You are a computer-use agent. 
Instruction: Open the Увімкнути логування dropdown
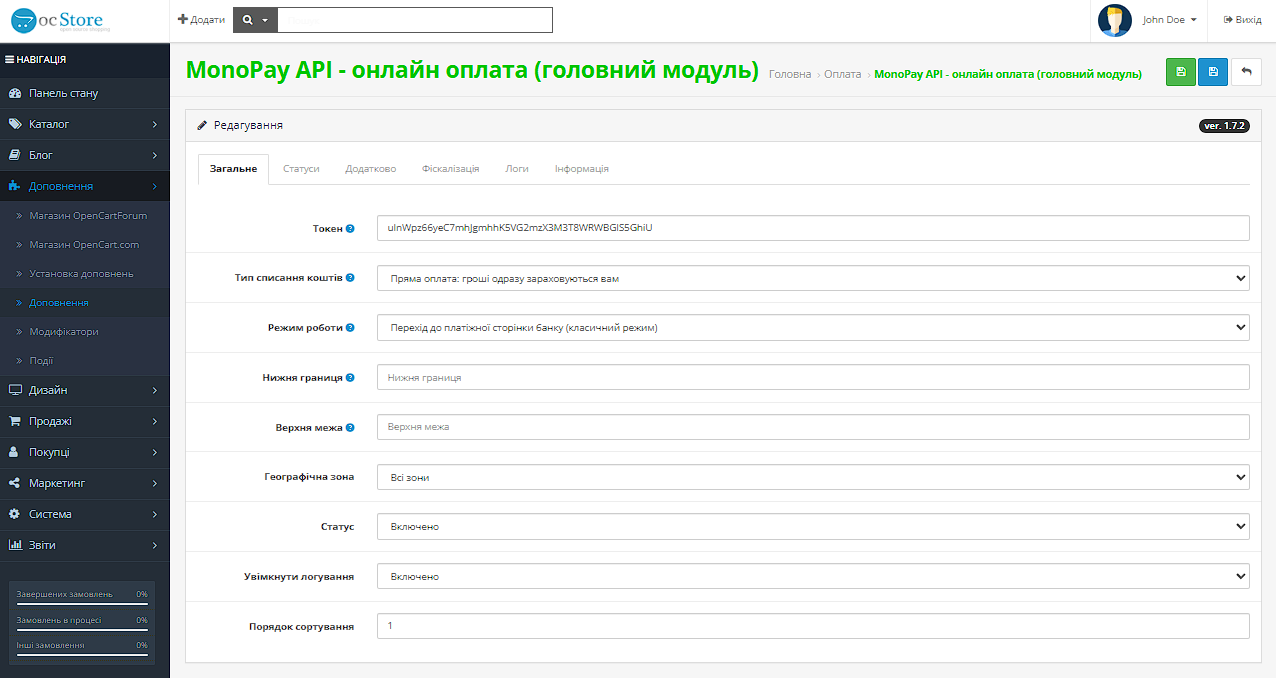click(x=813, y=576)
